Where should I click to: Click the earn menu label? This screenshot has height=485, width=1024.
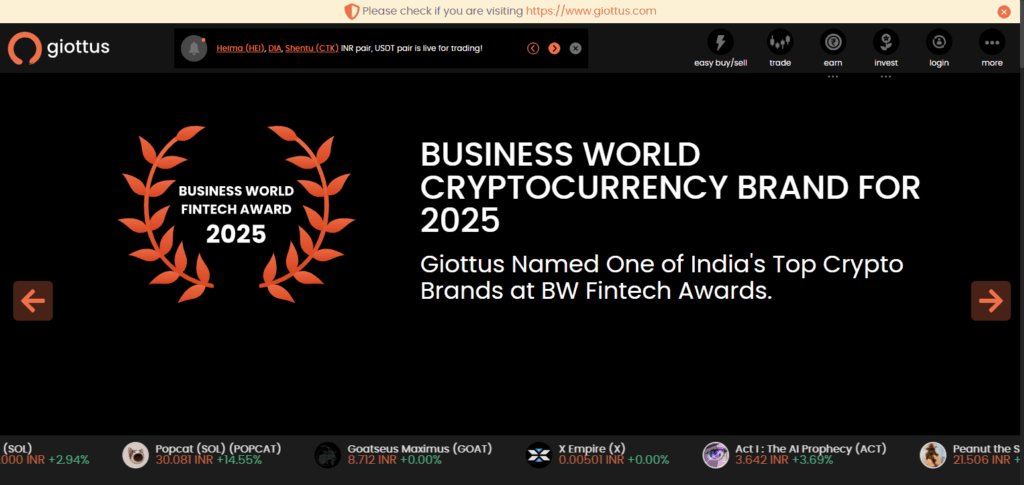833,63
